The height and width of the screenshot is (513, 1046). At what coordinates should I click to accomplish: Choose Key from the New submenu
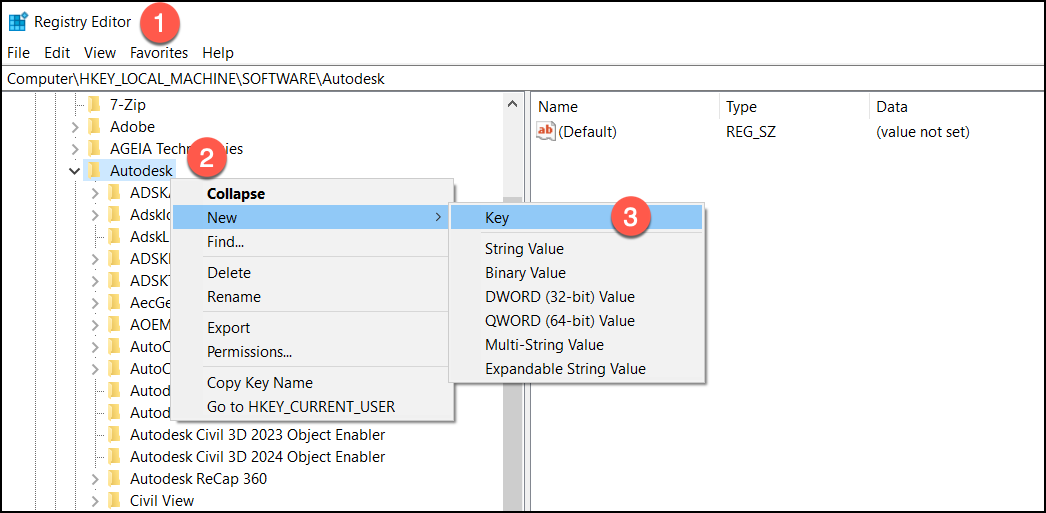(x=497, y=218)
